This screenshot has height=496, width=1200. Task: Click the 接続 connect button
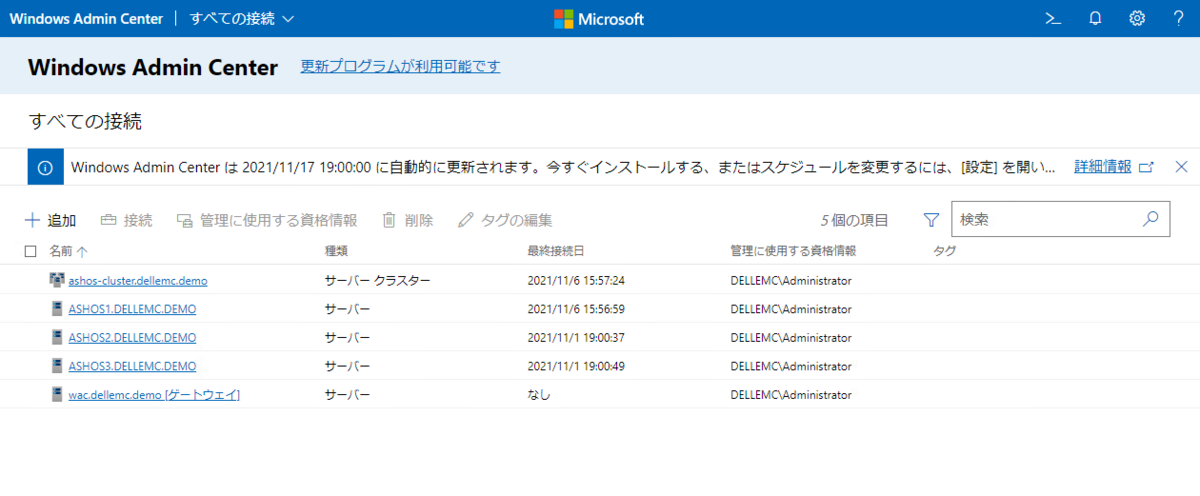coord(126,220)
